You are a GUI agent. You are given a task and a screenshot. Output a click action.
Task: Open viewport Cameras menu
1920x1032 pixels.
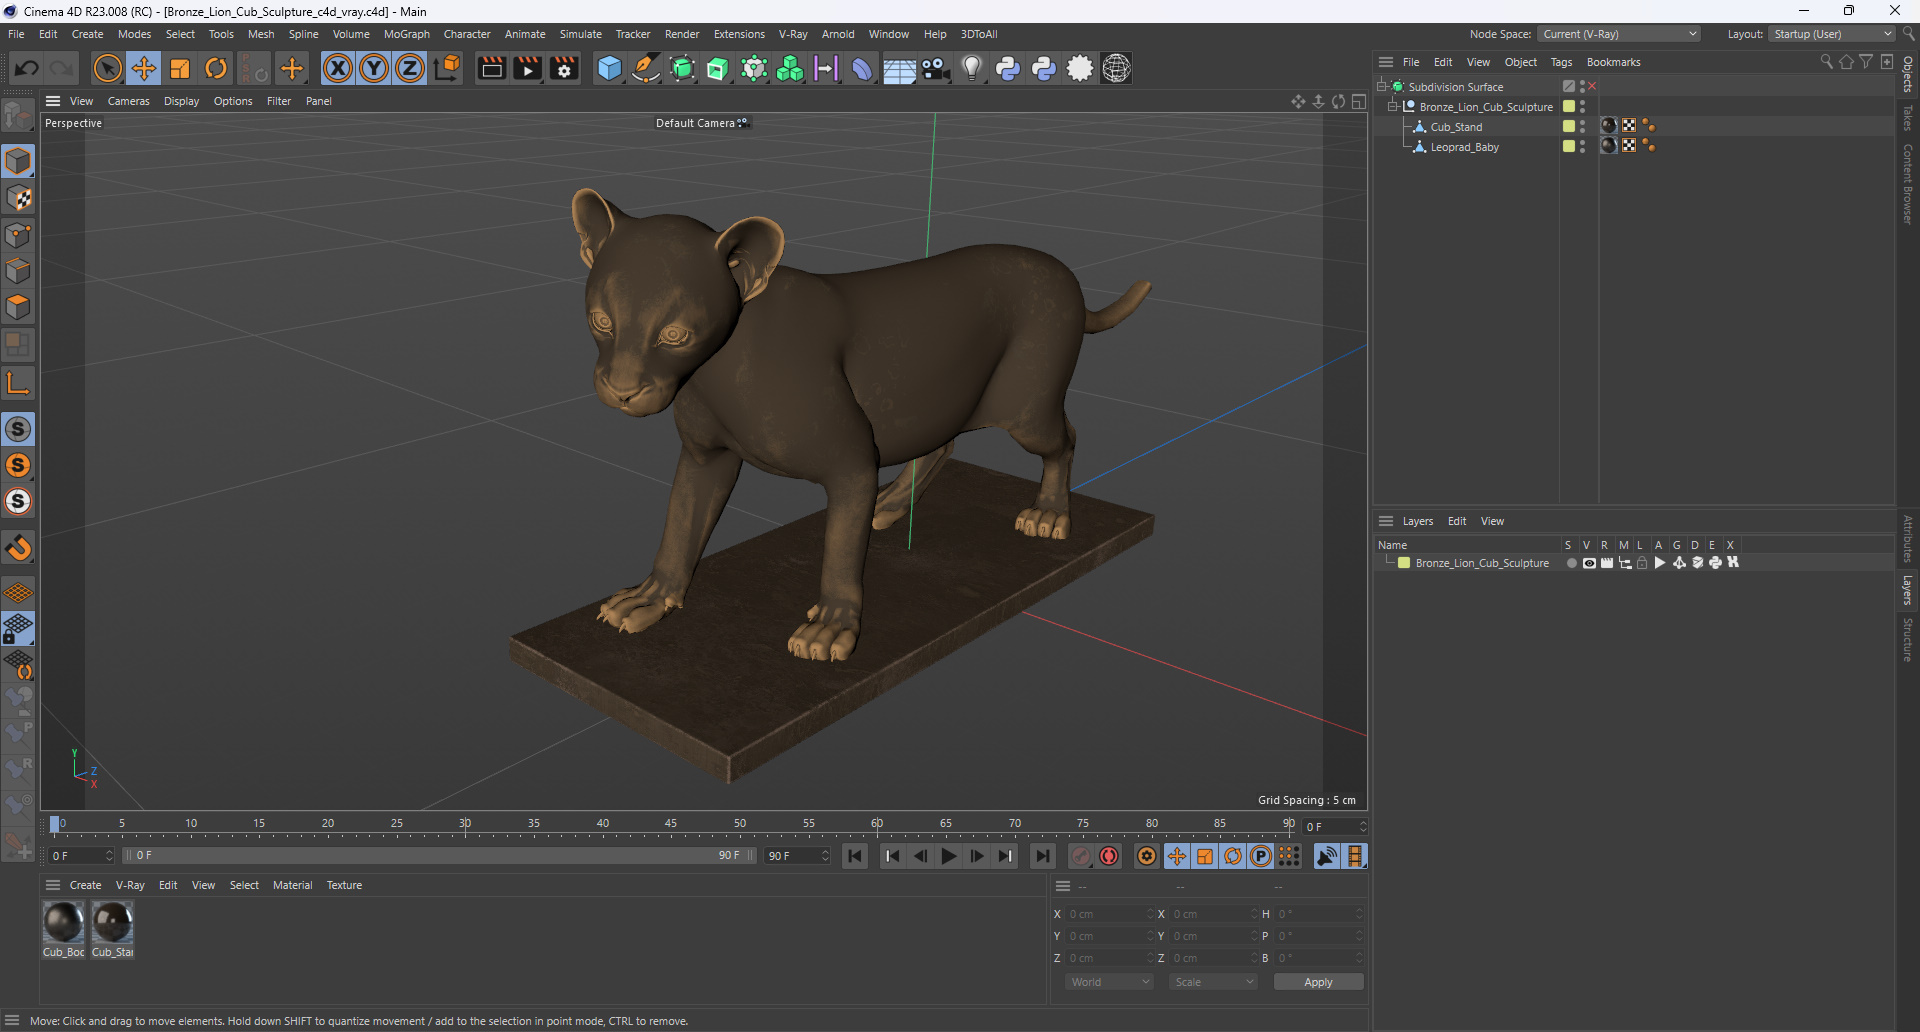point(128,101)
